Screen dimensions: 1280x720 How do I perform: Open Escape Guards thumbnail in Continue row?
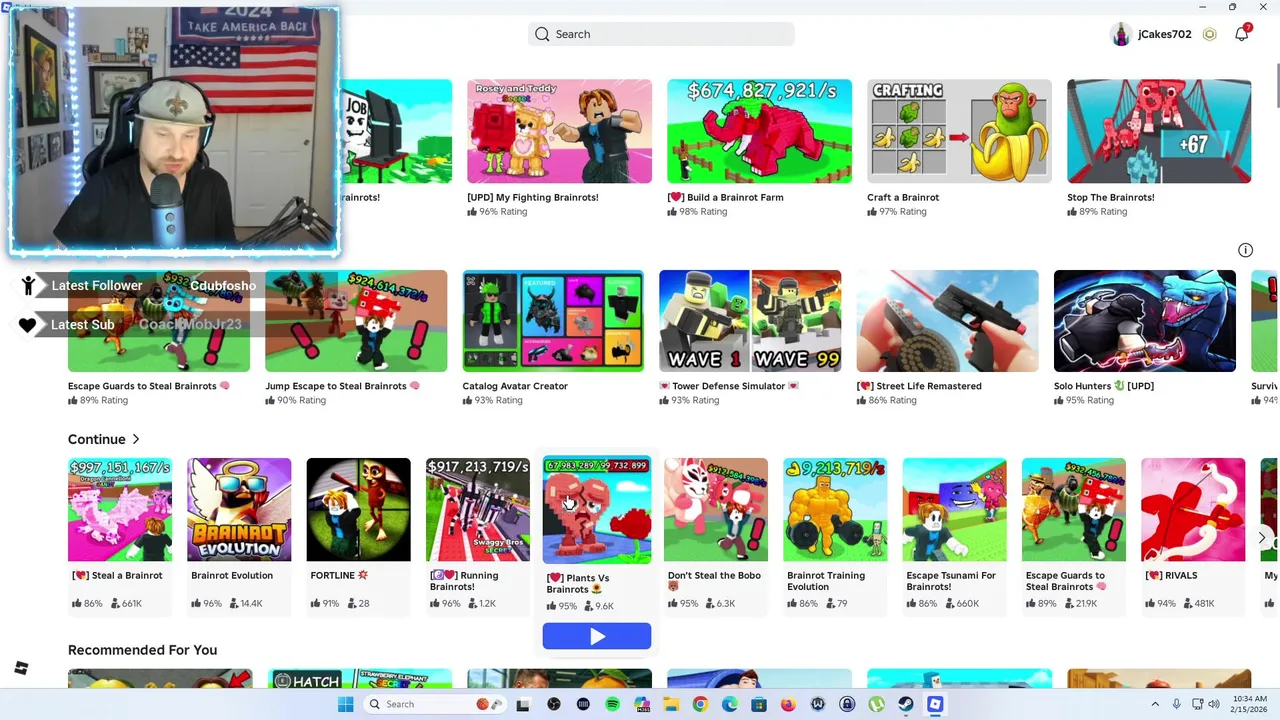(x=1074, y=510)
